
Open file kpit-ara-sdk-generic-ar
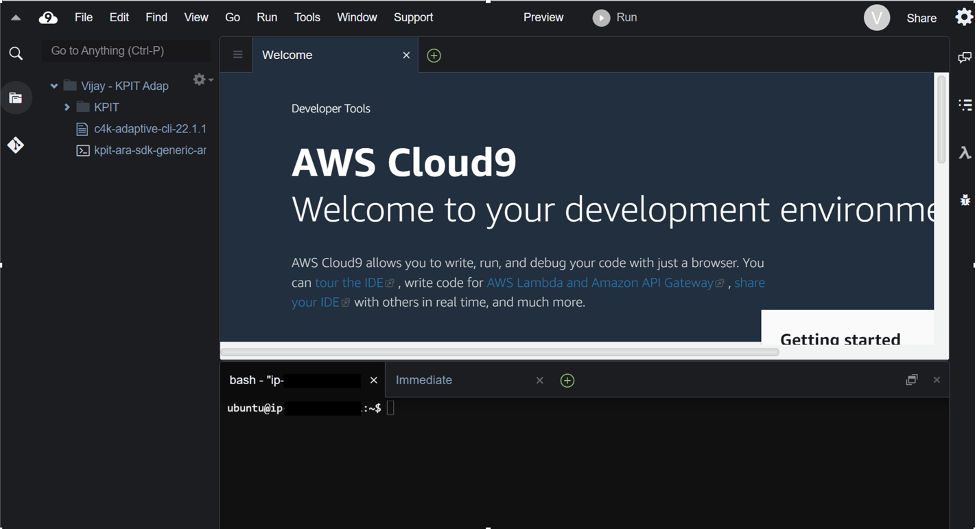150,150
